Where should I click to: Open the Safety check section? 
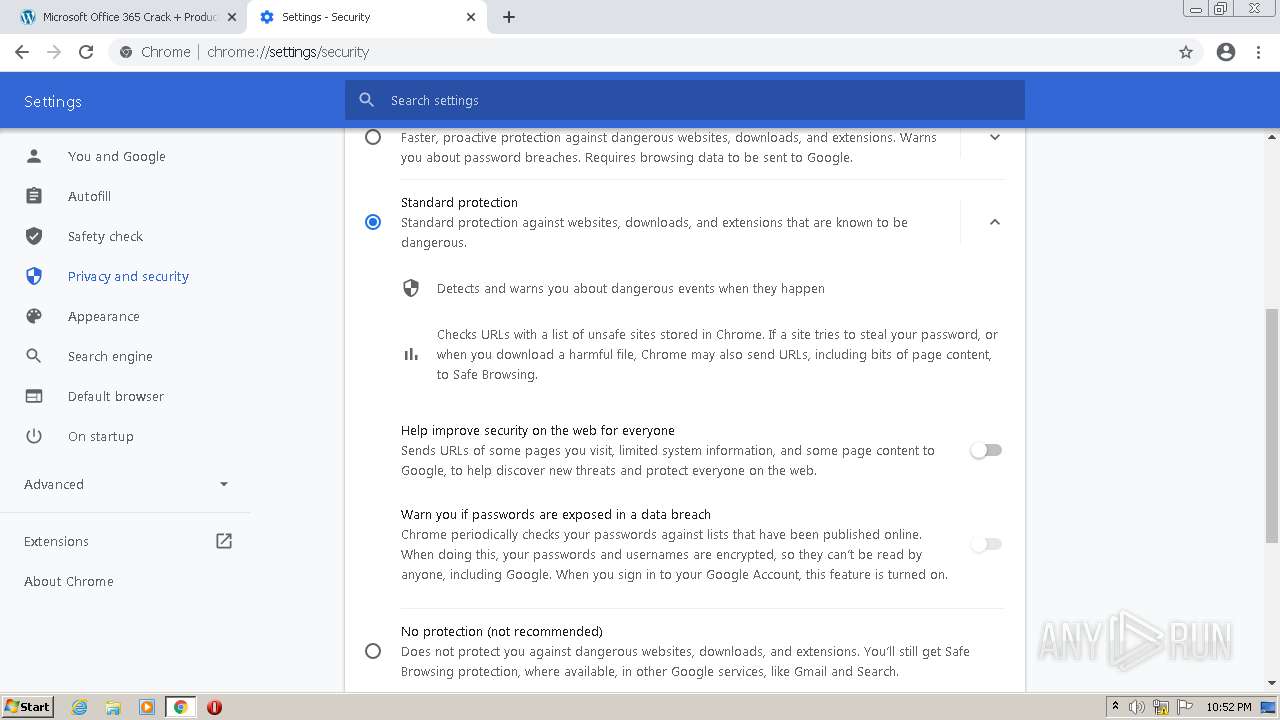[x=105, y=236]
